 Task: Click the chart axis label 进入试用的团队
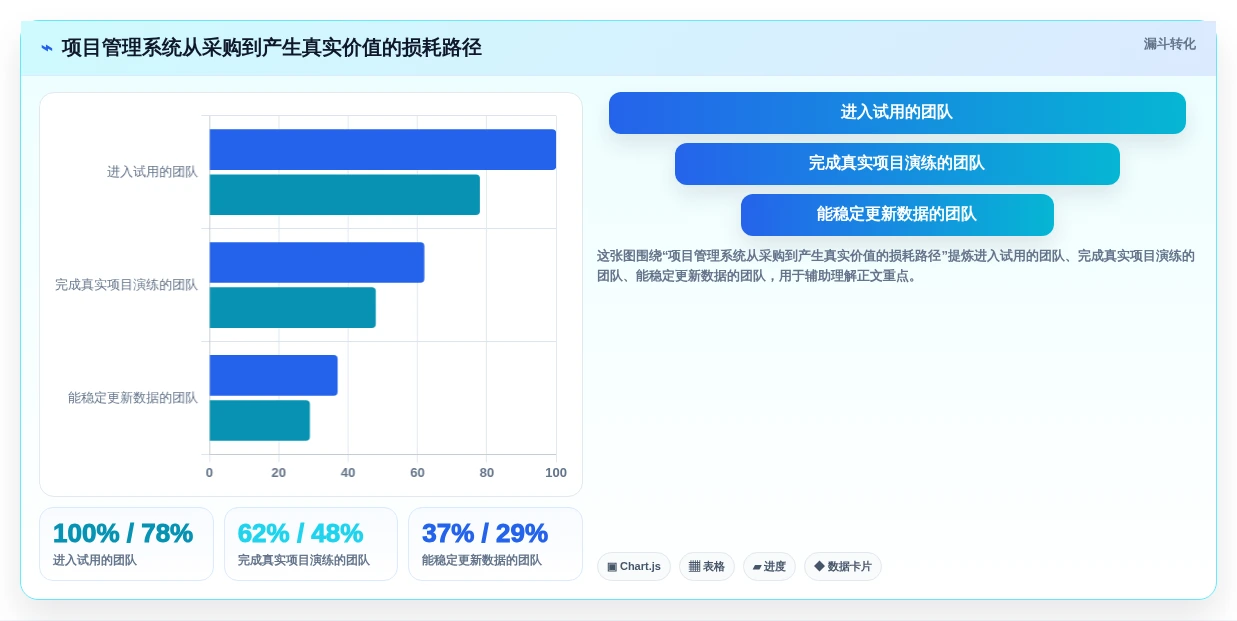tap(152, 172)
